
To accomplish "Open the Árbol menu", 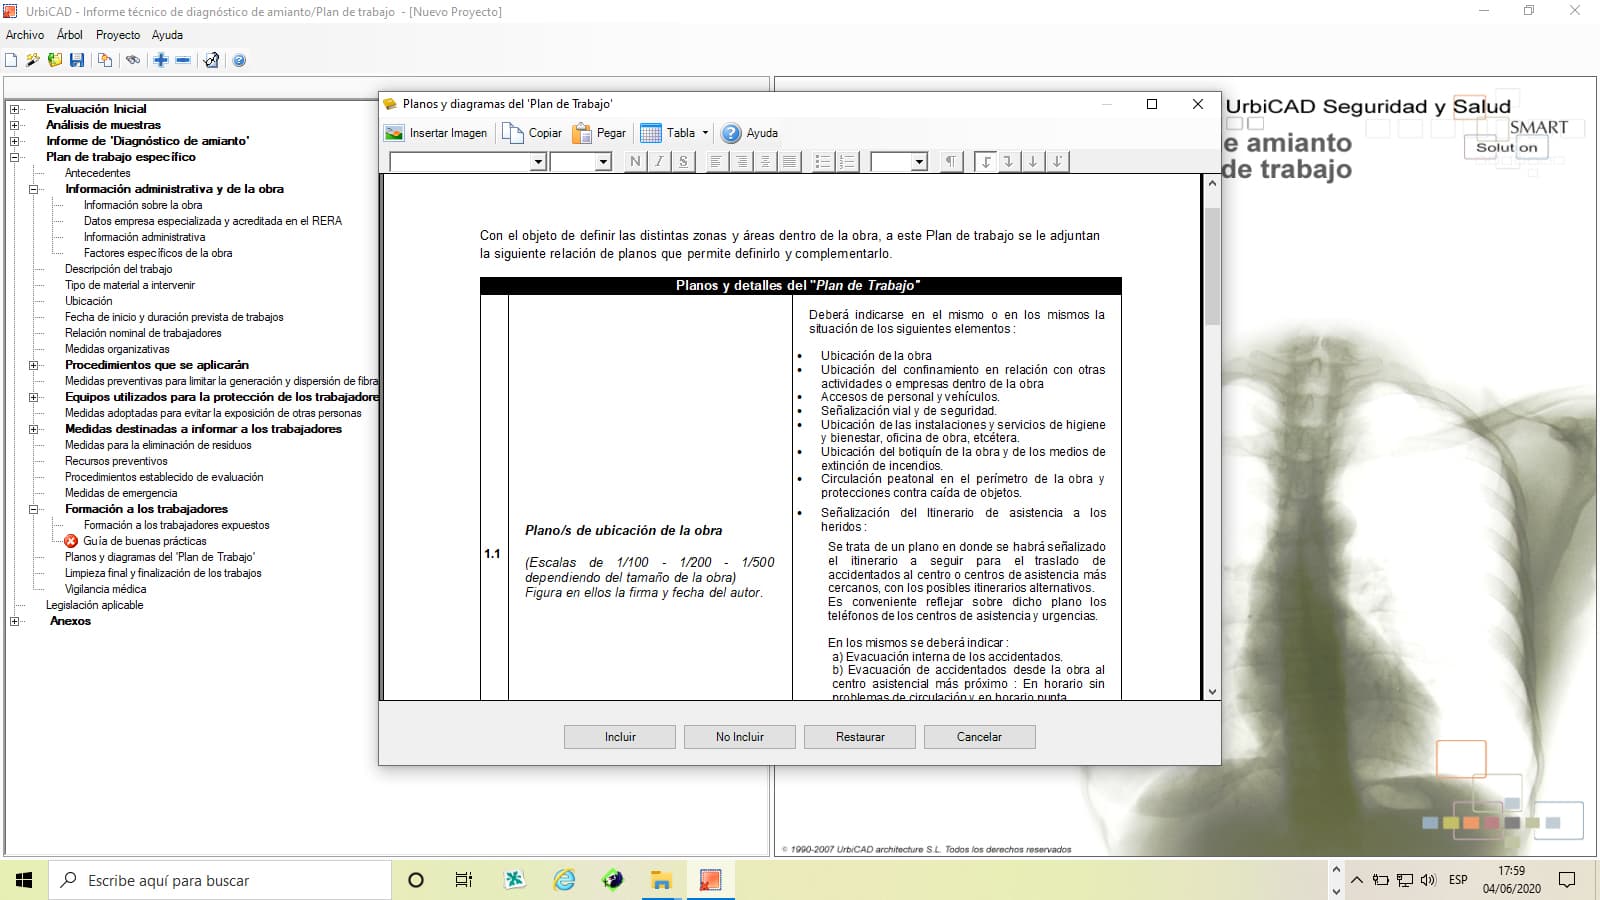I will (x=70, y=35).
